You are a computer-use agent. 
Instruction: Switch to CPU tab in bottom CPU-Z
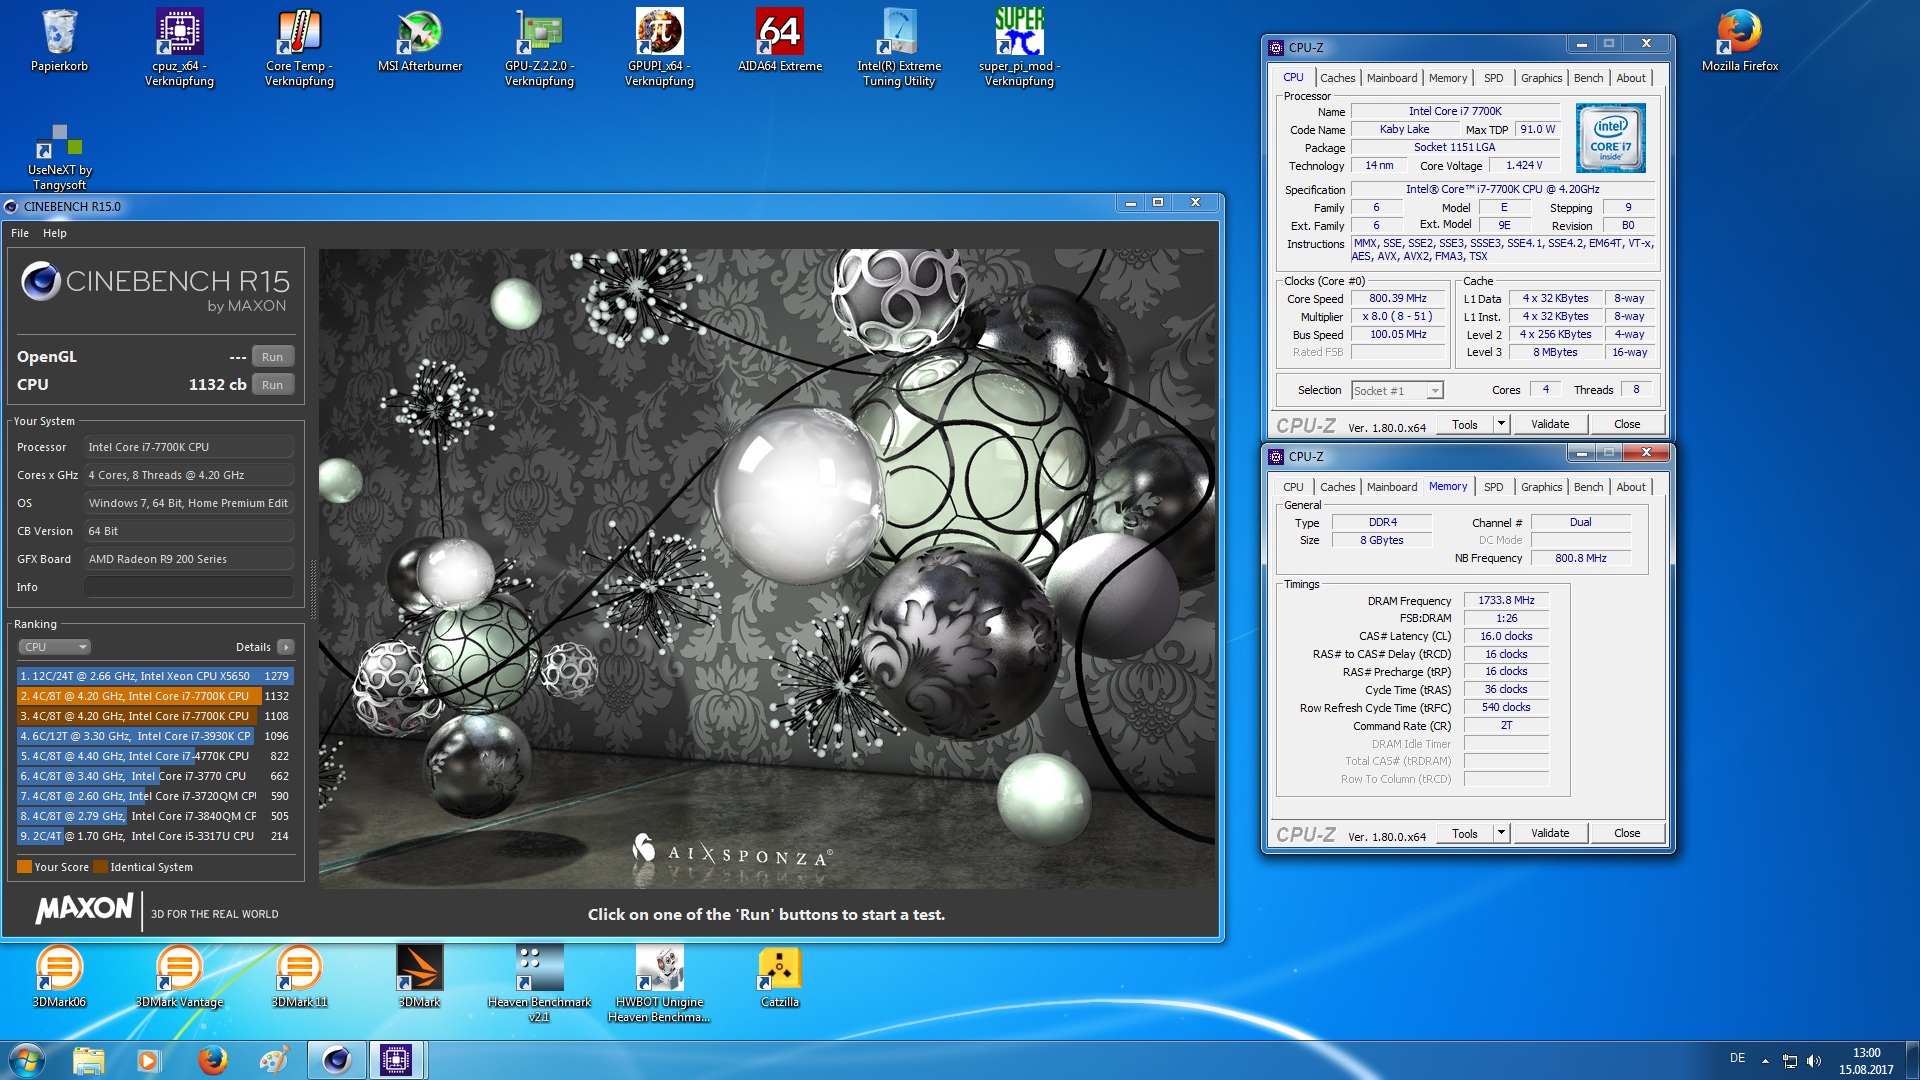(1293, 487)
